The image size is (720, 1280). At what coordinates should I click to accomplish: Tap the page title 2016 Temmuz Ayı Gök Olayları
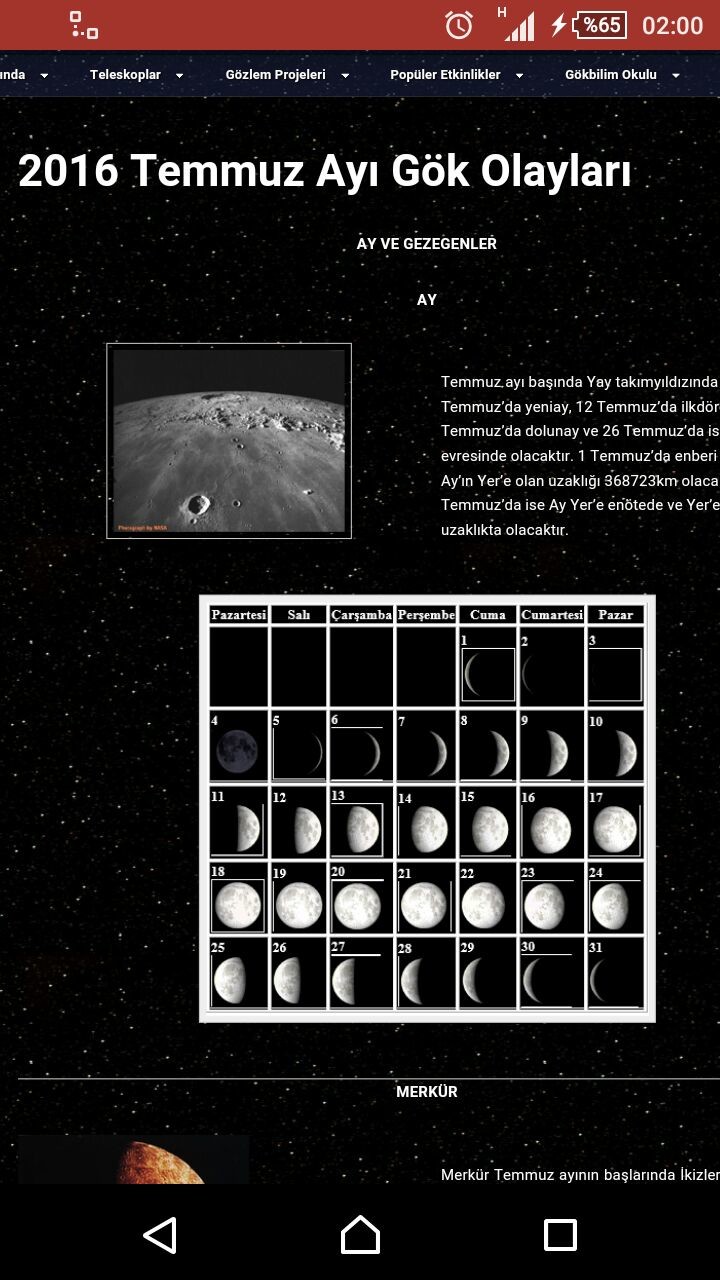325,171
